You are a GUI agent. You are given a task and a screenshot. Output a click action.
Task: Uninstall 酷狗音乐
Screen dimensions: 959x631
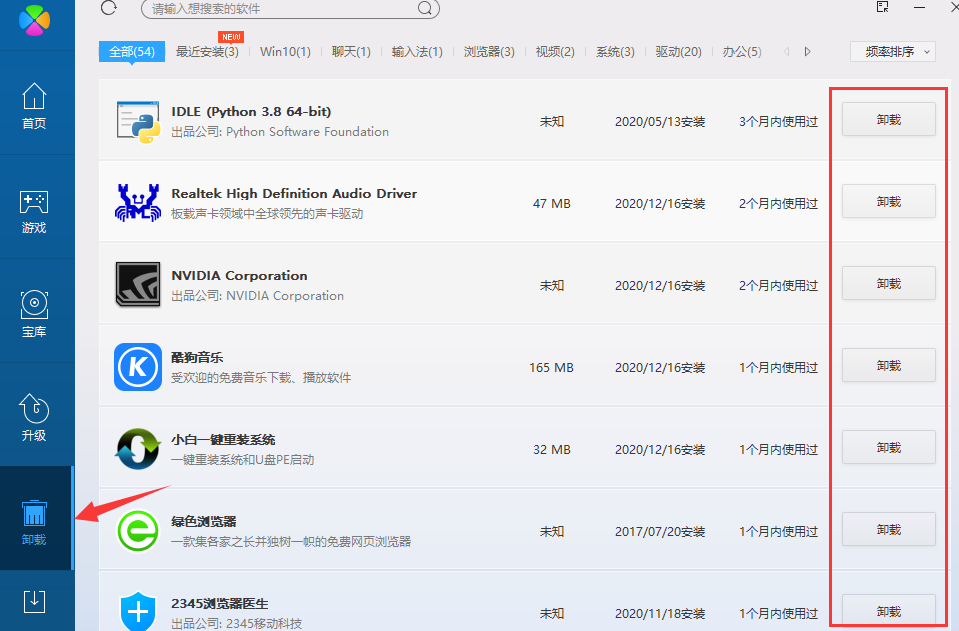889,365
